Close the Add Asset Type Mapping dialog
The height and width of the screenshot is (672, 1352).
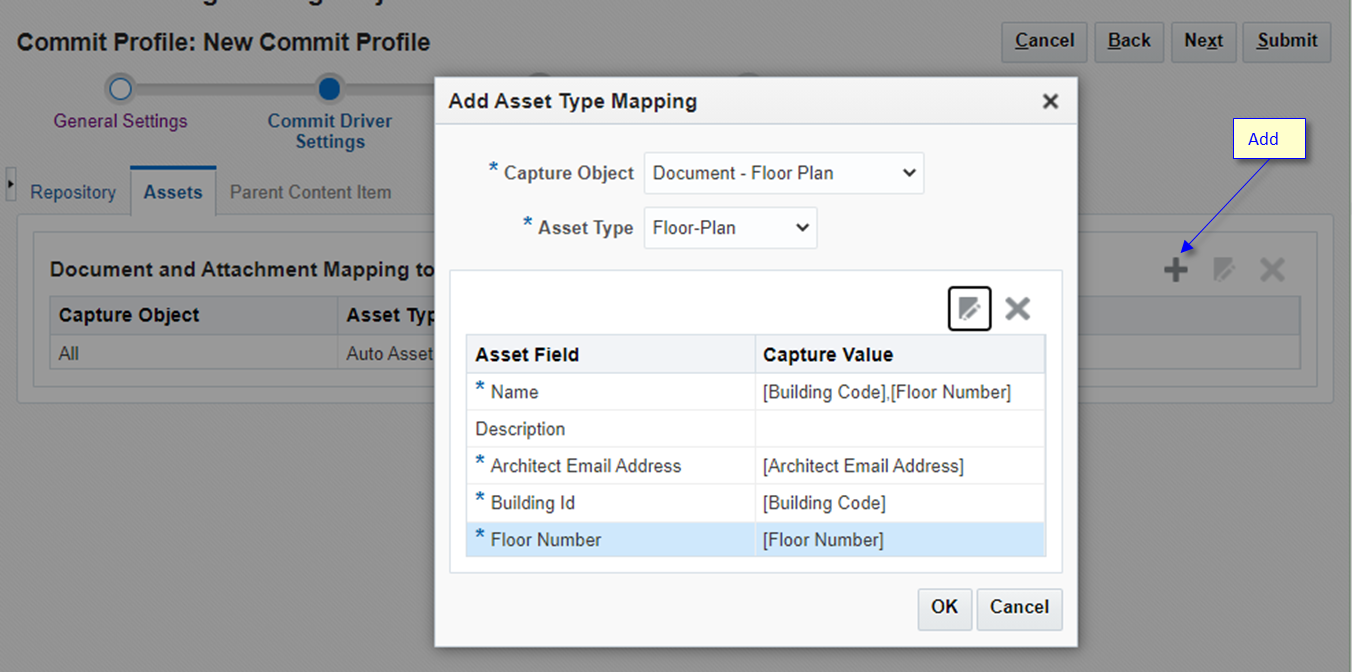click(1050, 101)
